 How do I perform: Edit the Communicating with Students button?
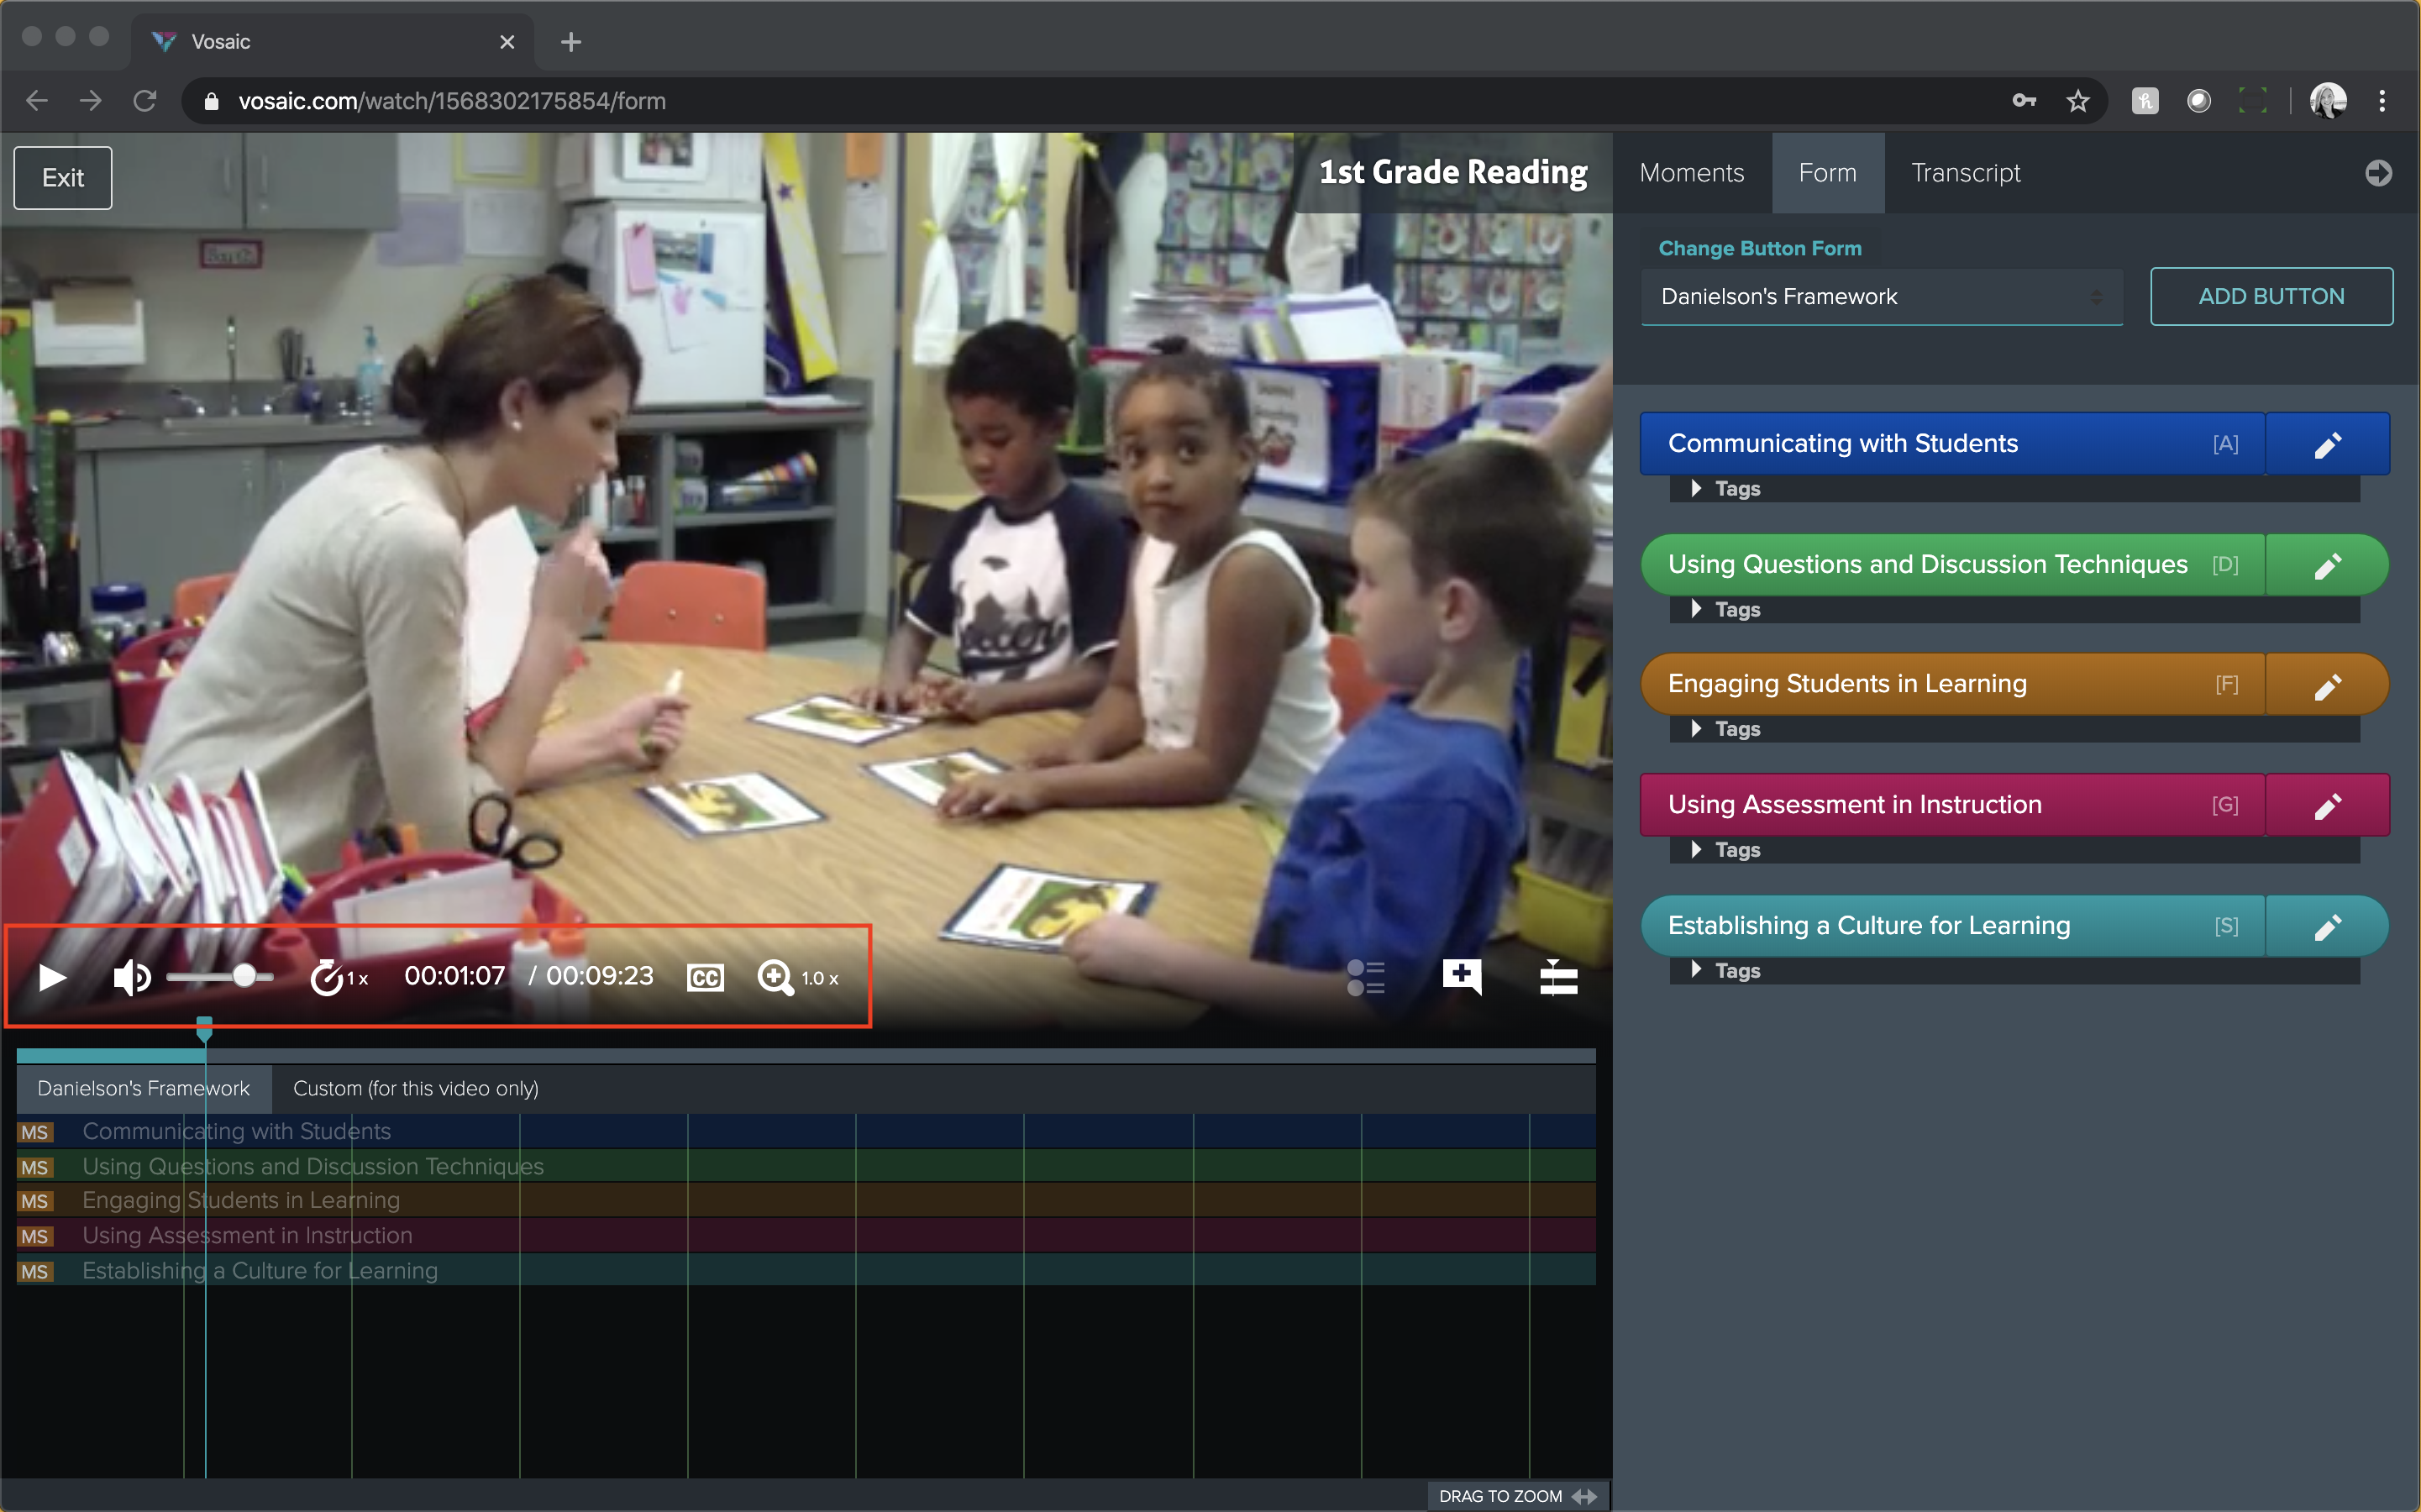point(2327,444)
